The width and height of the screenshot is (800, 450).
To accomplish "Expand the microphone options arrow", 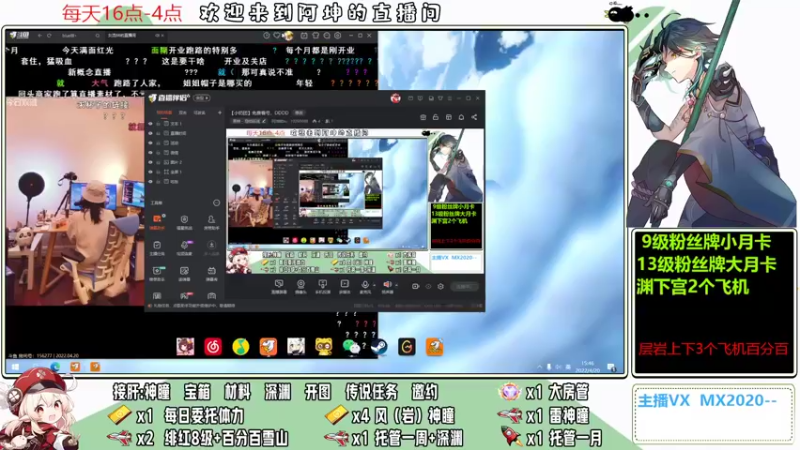I will coord(374,285).
